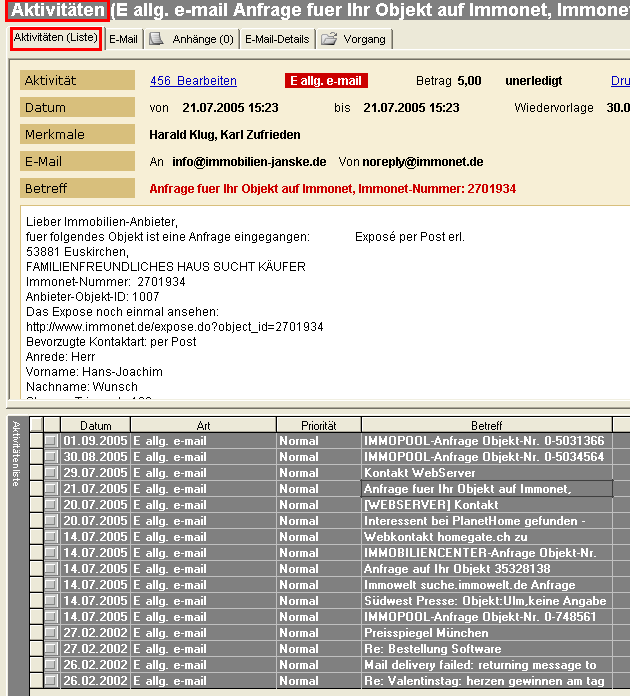Click inside the email body text area
The image size is (630, 696).
click(x=324, y=303)
